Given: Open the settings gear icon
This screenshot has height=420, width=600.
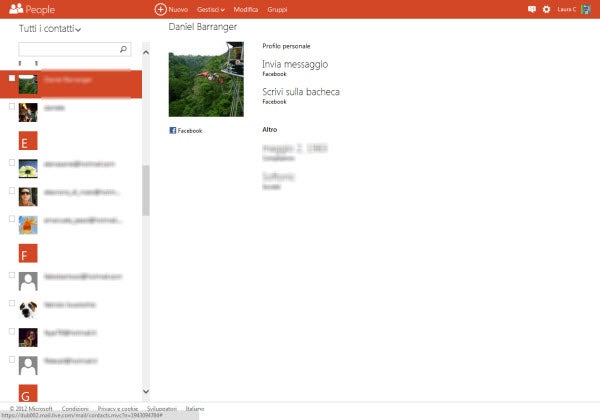Looking at the screenshot, I should pos(546,9).
